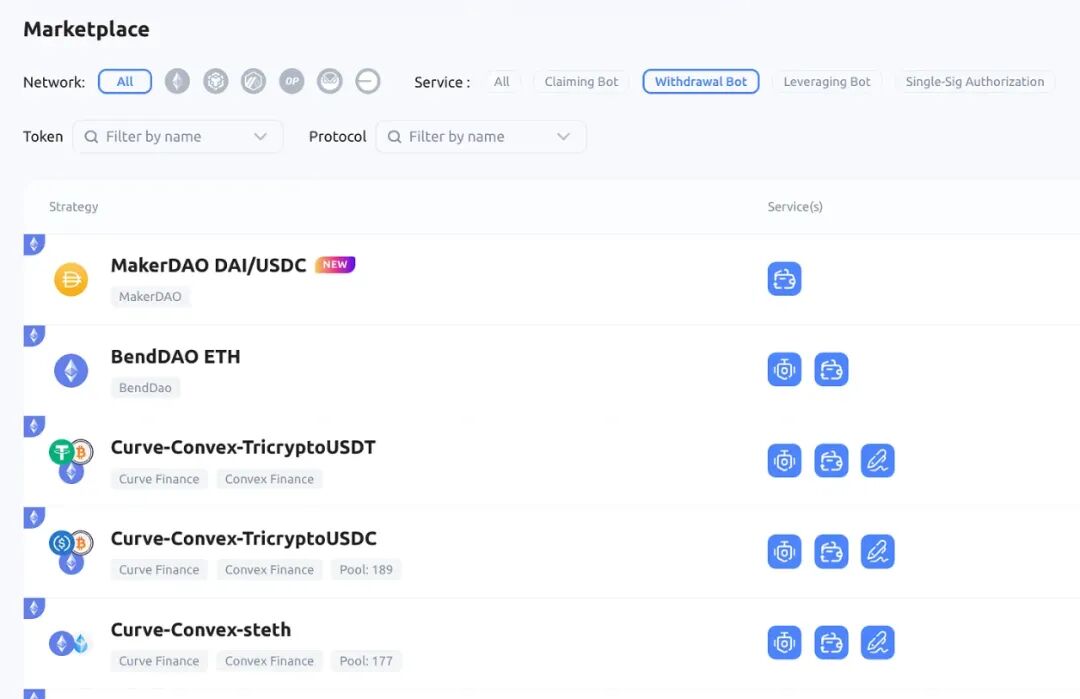1080x699 pixels.
Task: Open the MakerDAO DAI/USDC strategy
Action: click(208, 265)
